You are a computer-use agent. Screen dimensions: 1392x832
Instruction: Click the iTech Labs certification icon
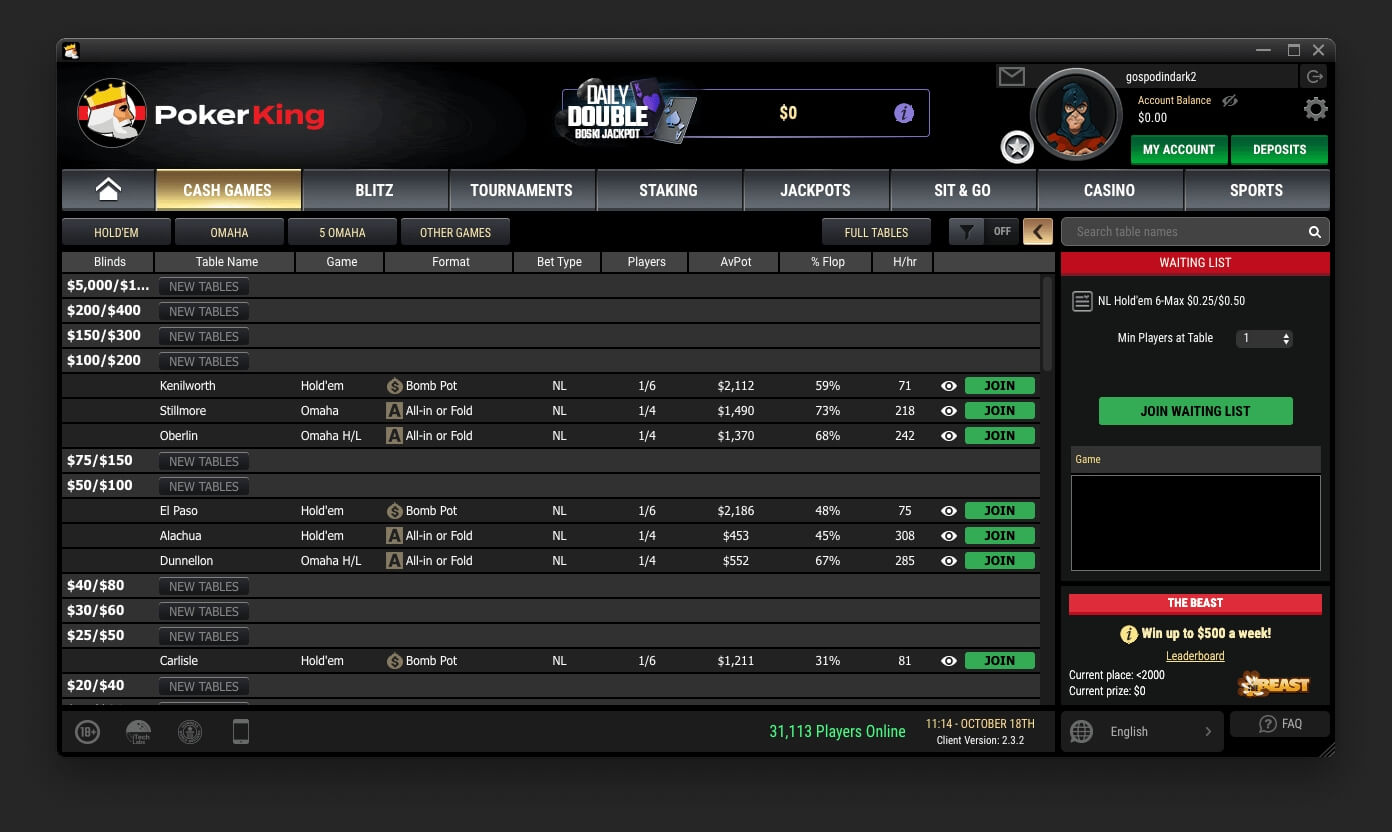139,733
